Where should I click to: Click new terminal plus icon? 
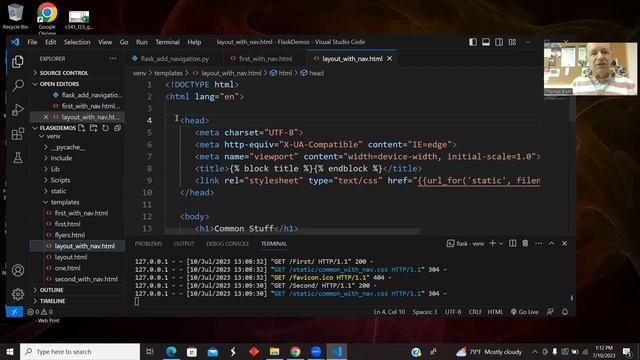coord(492,243)
